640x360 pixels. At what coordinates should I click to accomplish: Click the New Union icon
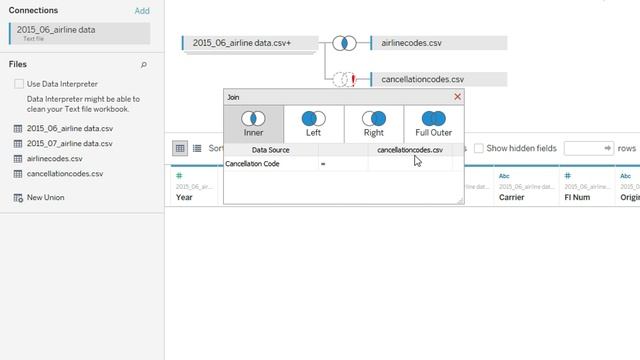(18, 198)
